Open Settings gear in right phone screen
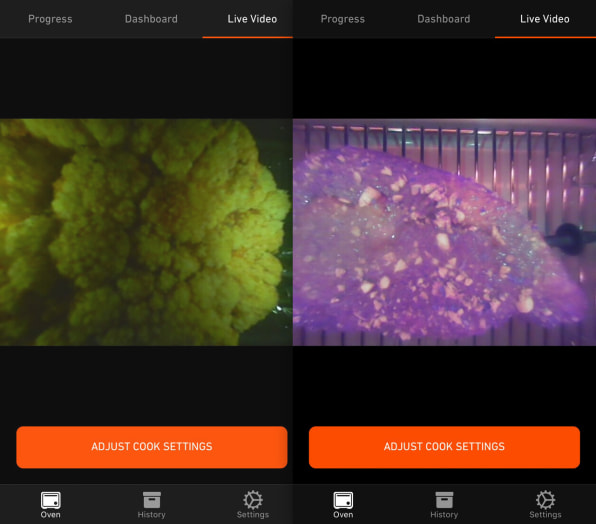596x524 pixels. pyautogui.click(x=545, y=500)
